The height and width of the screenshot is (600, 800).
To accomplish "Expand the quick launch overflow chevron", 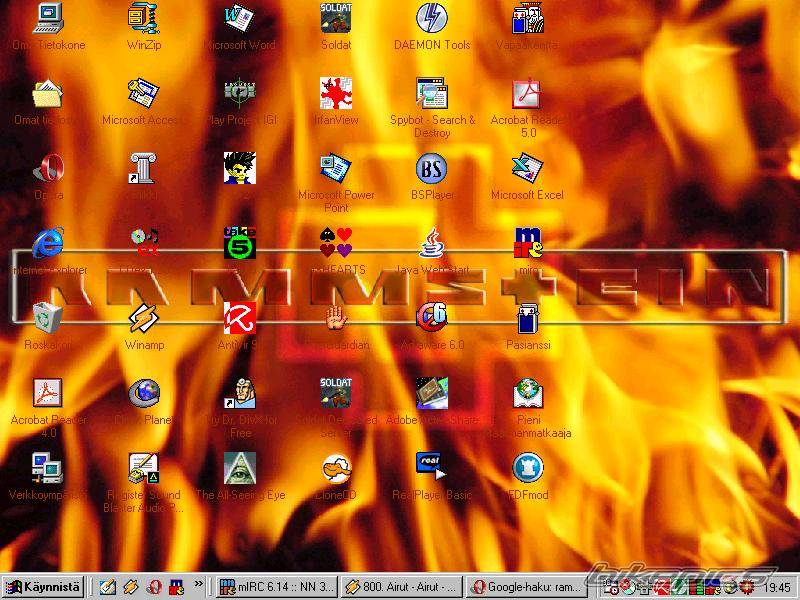I will coord(198,584).
